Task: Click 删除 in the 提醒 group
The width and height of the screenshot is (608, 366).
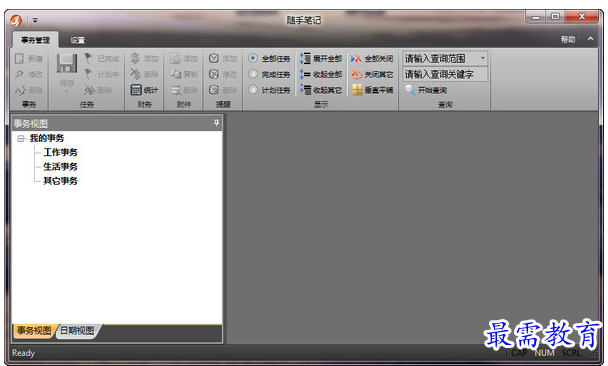Action: pyautogui.click(x=223, y=90)
